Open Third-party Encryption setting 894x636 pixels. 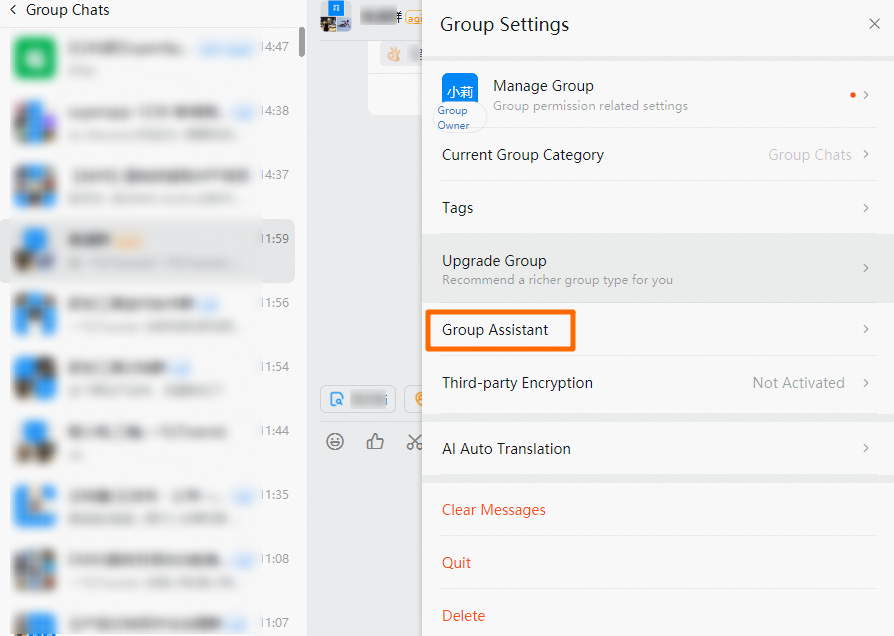tap(658, 383)
